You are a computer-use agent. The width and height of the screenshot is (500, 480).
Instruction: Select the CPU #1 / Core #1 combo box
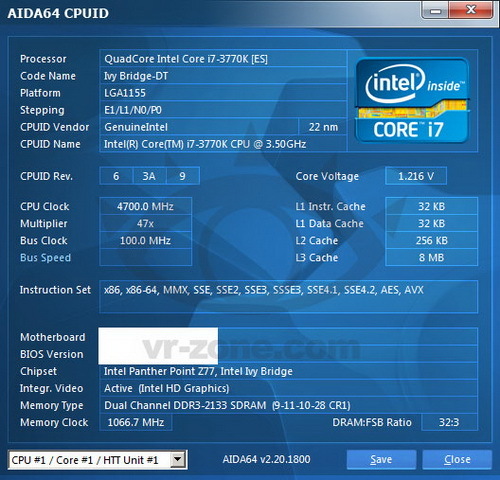point(97,460)
